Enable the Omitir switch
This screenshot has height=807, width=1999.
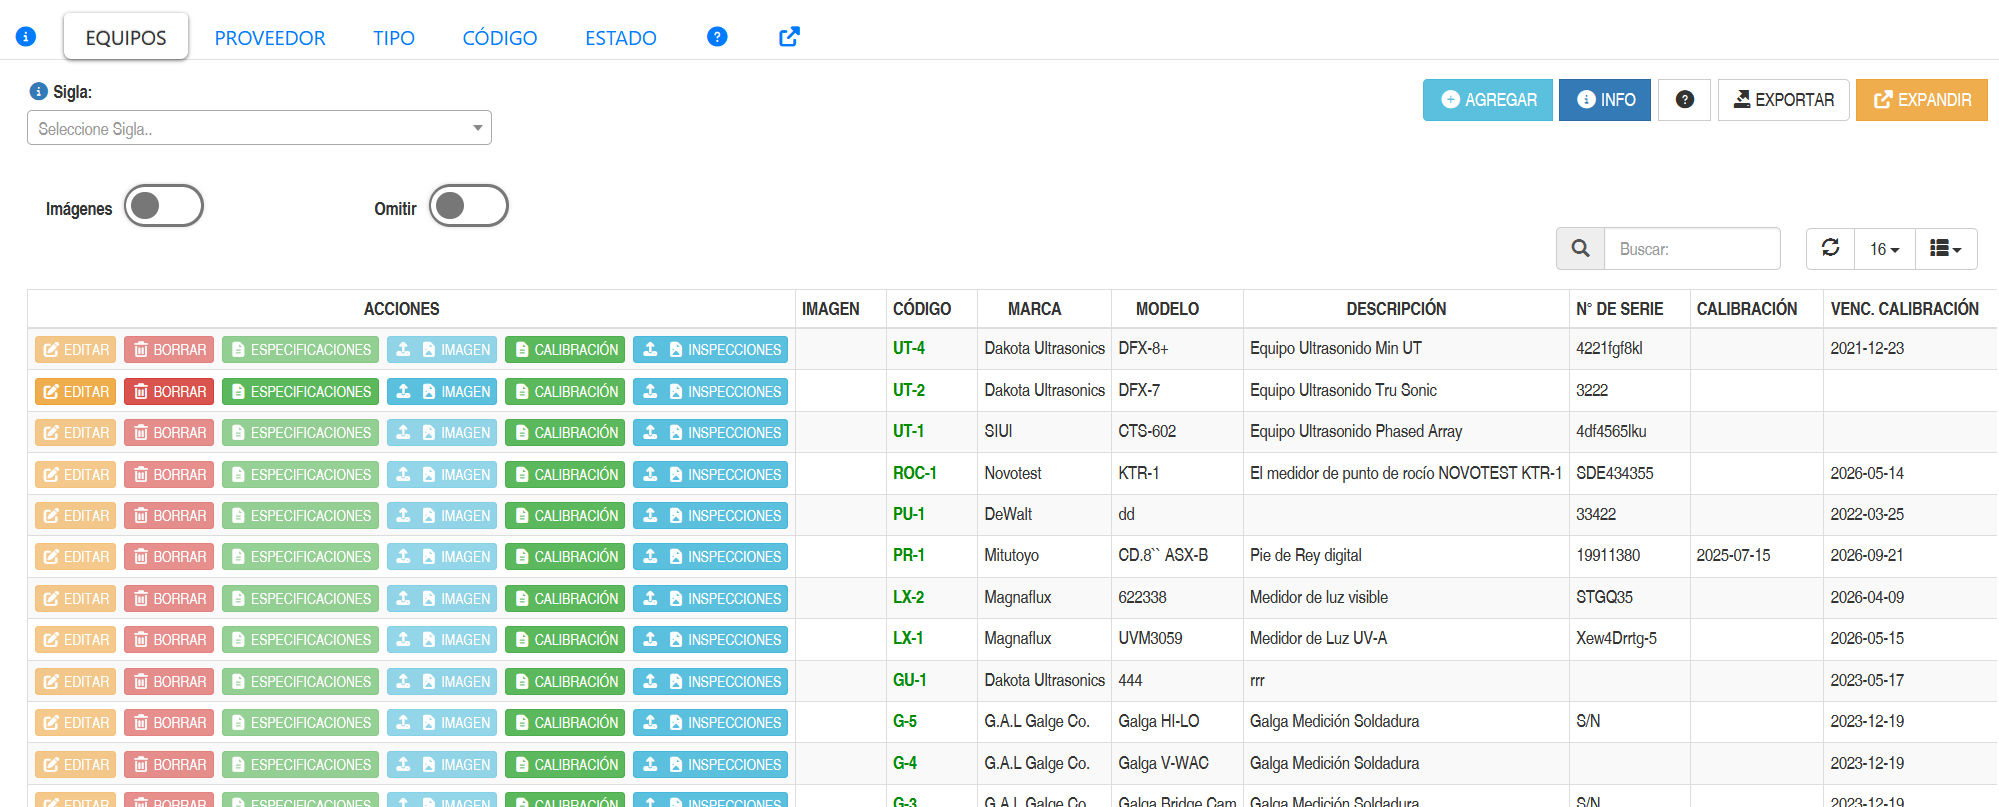click(x=469, y=206)
